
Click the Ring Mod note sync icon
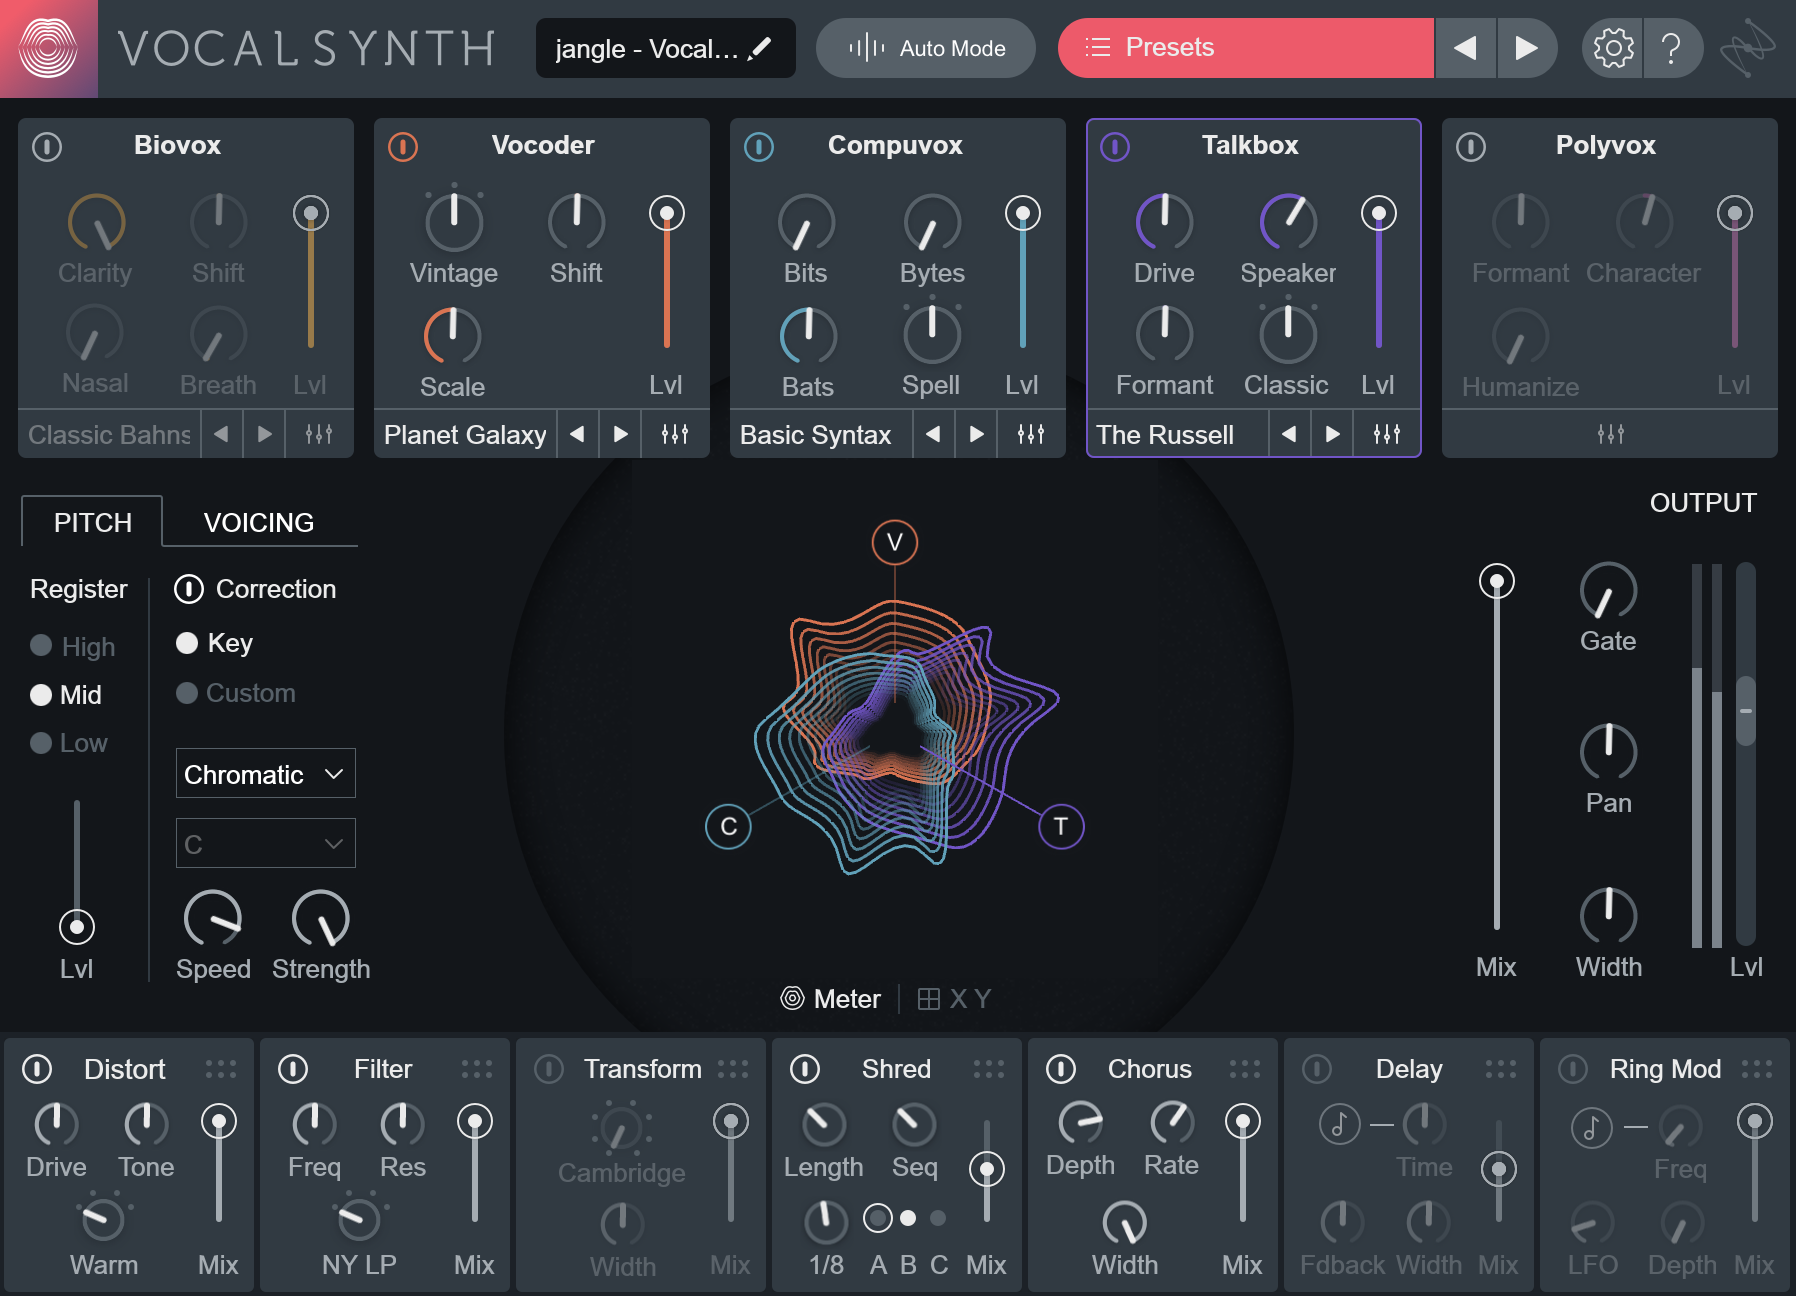tap(1592, 1128)
